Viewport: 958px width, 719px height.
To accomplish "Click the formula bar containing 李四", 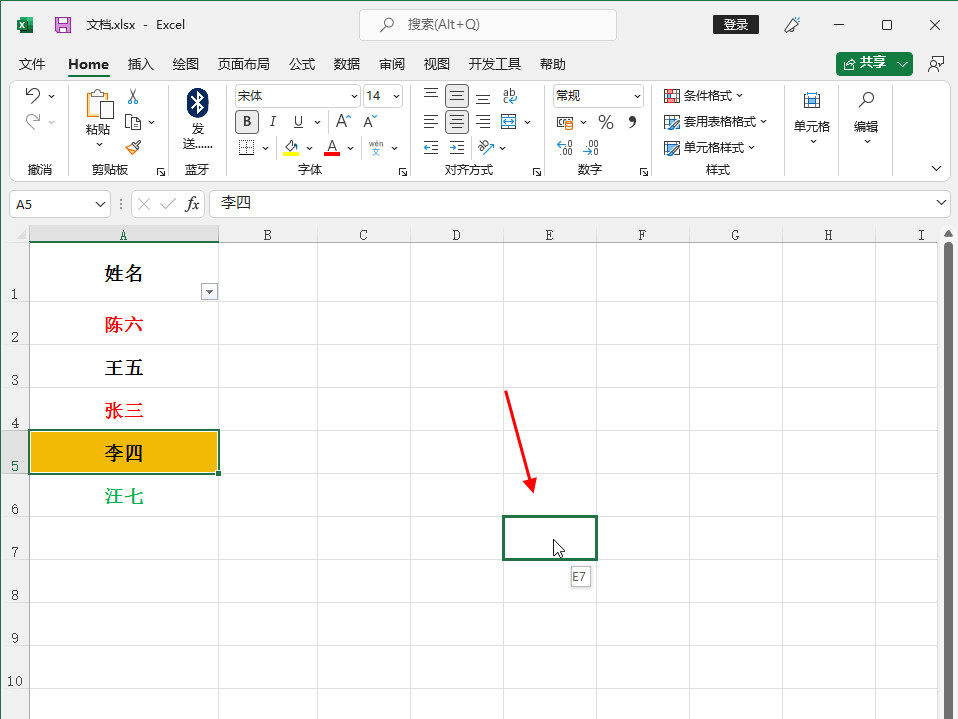I will pyautogui.click(x=579, y=203).
